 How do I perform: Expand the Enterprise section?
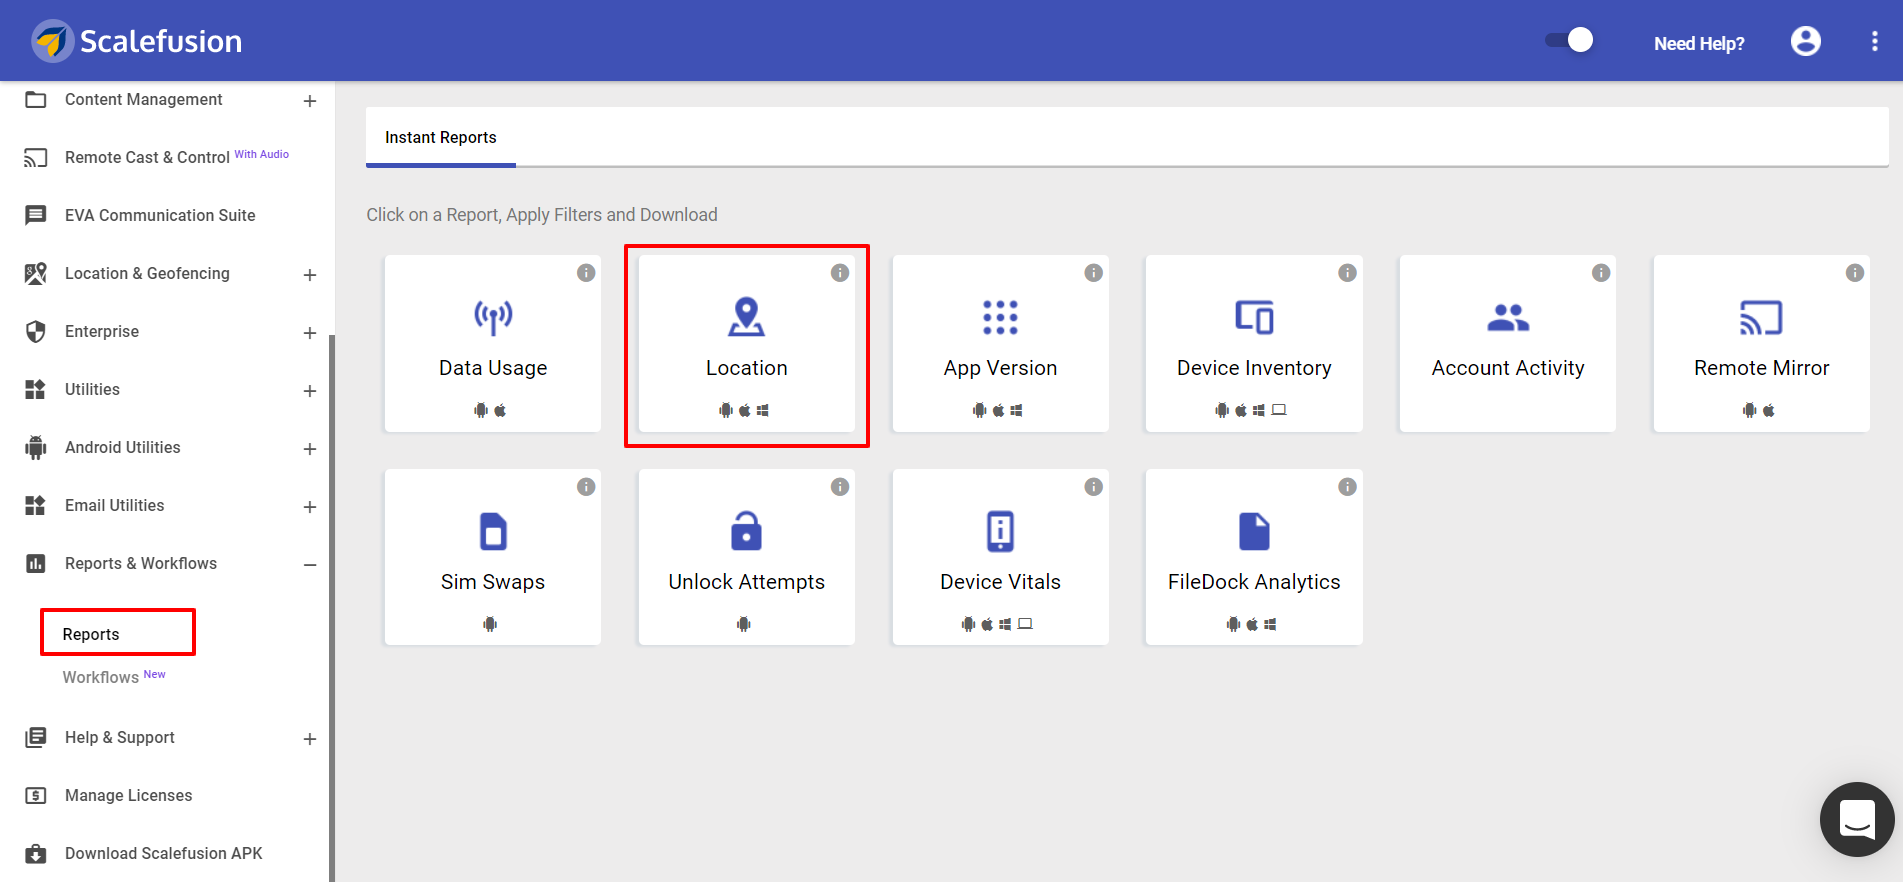click(x=310, y=333)
